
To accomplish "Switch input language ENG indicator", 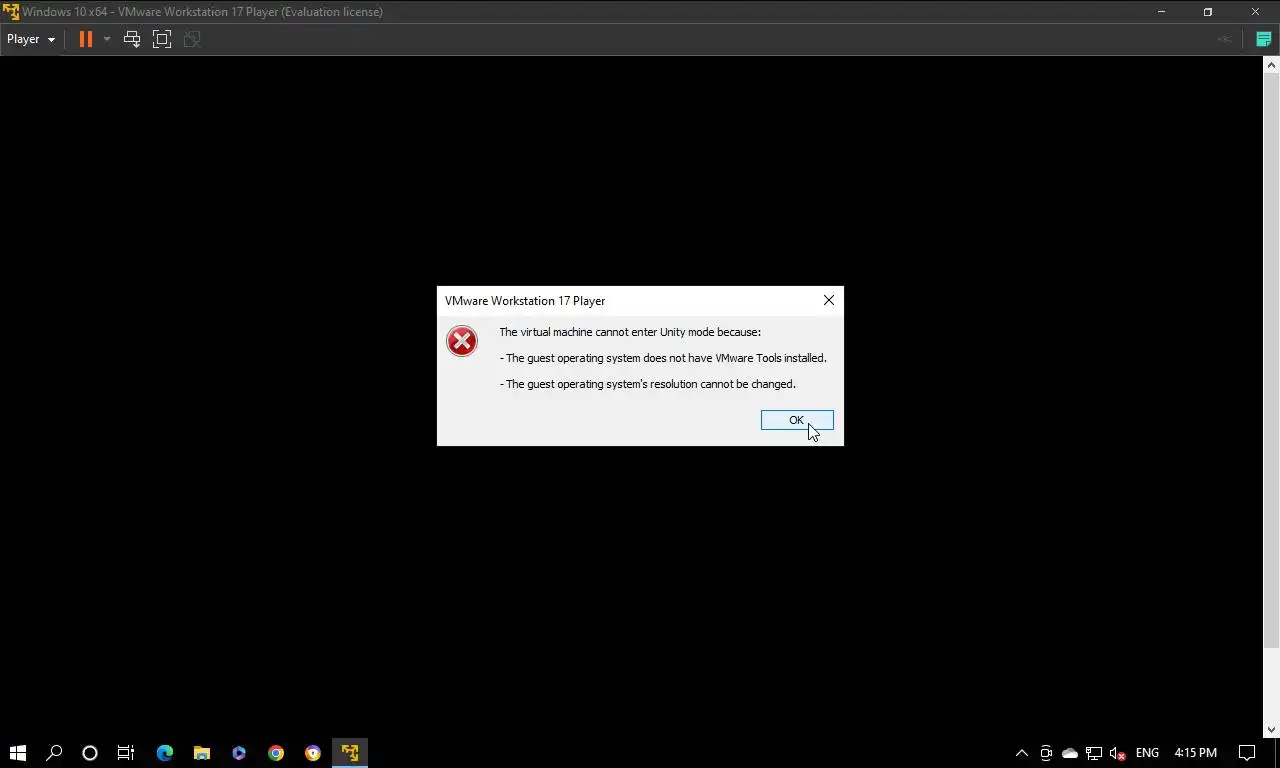I will click(1147, 753).
